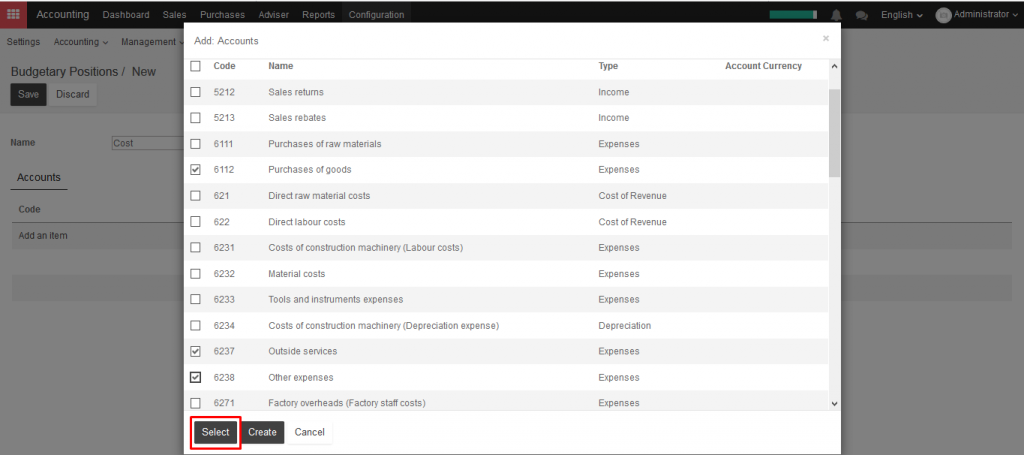This screenshot has height=455, width=1024.
Task: Expand the Accounting submenu dropdown
Action: click(x=81, y=42)
